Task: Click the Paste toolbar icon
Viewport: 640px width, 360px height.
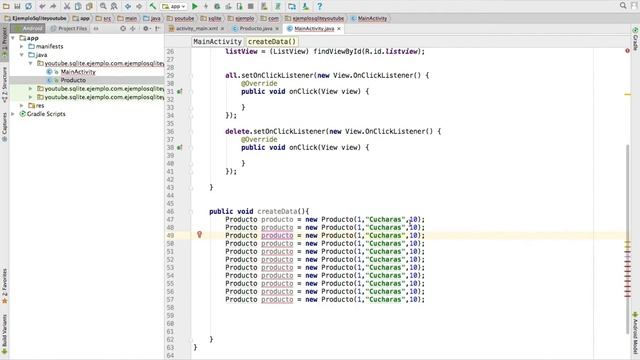Action: 89,6
